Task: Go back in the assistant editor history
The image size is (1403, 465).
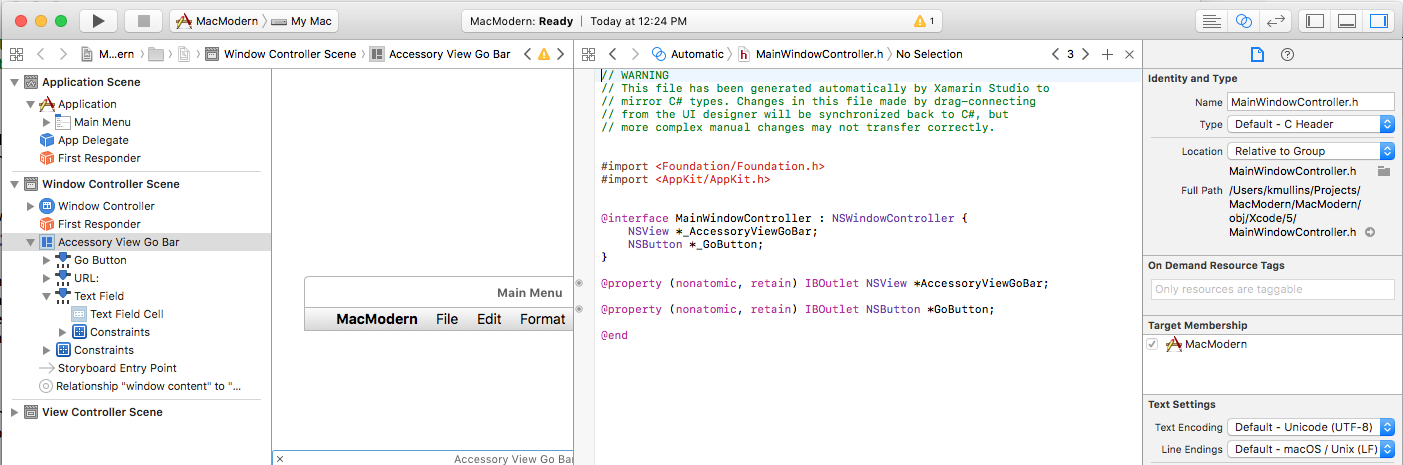Action: click(x=613, y=54)
